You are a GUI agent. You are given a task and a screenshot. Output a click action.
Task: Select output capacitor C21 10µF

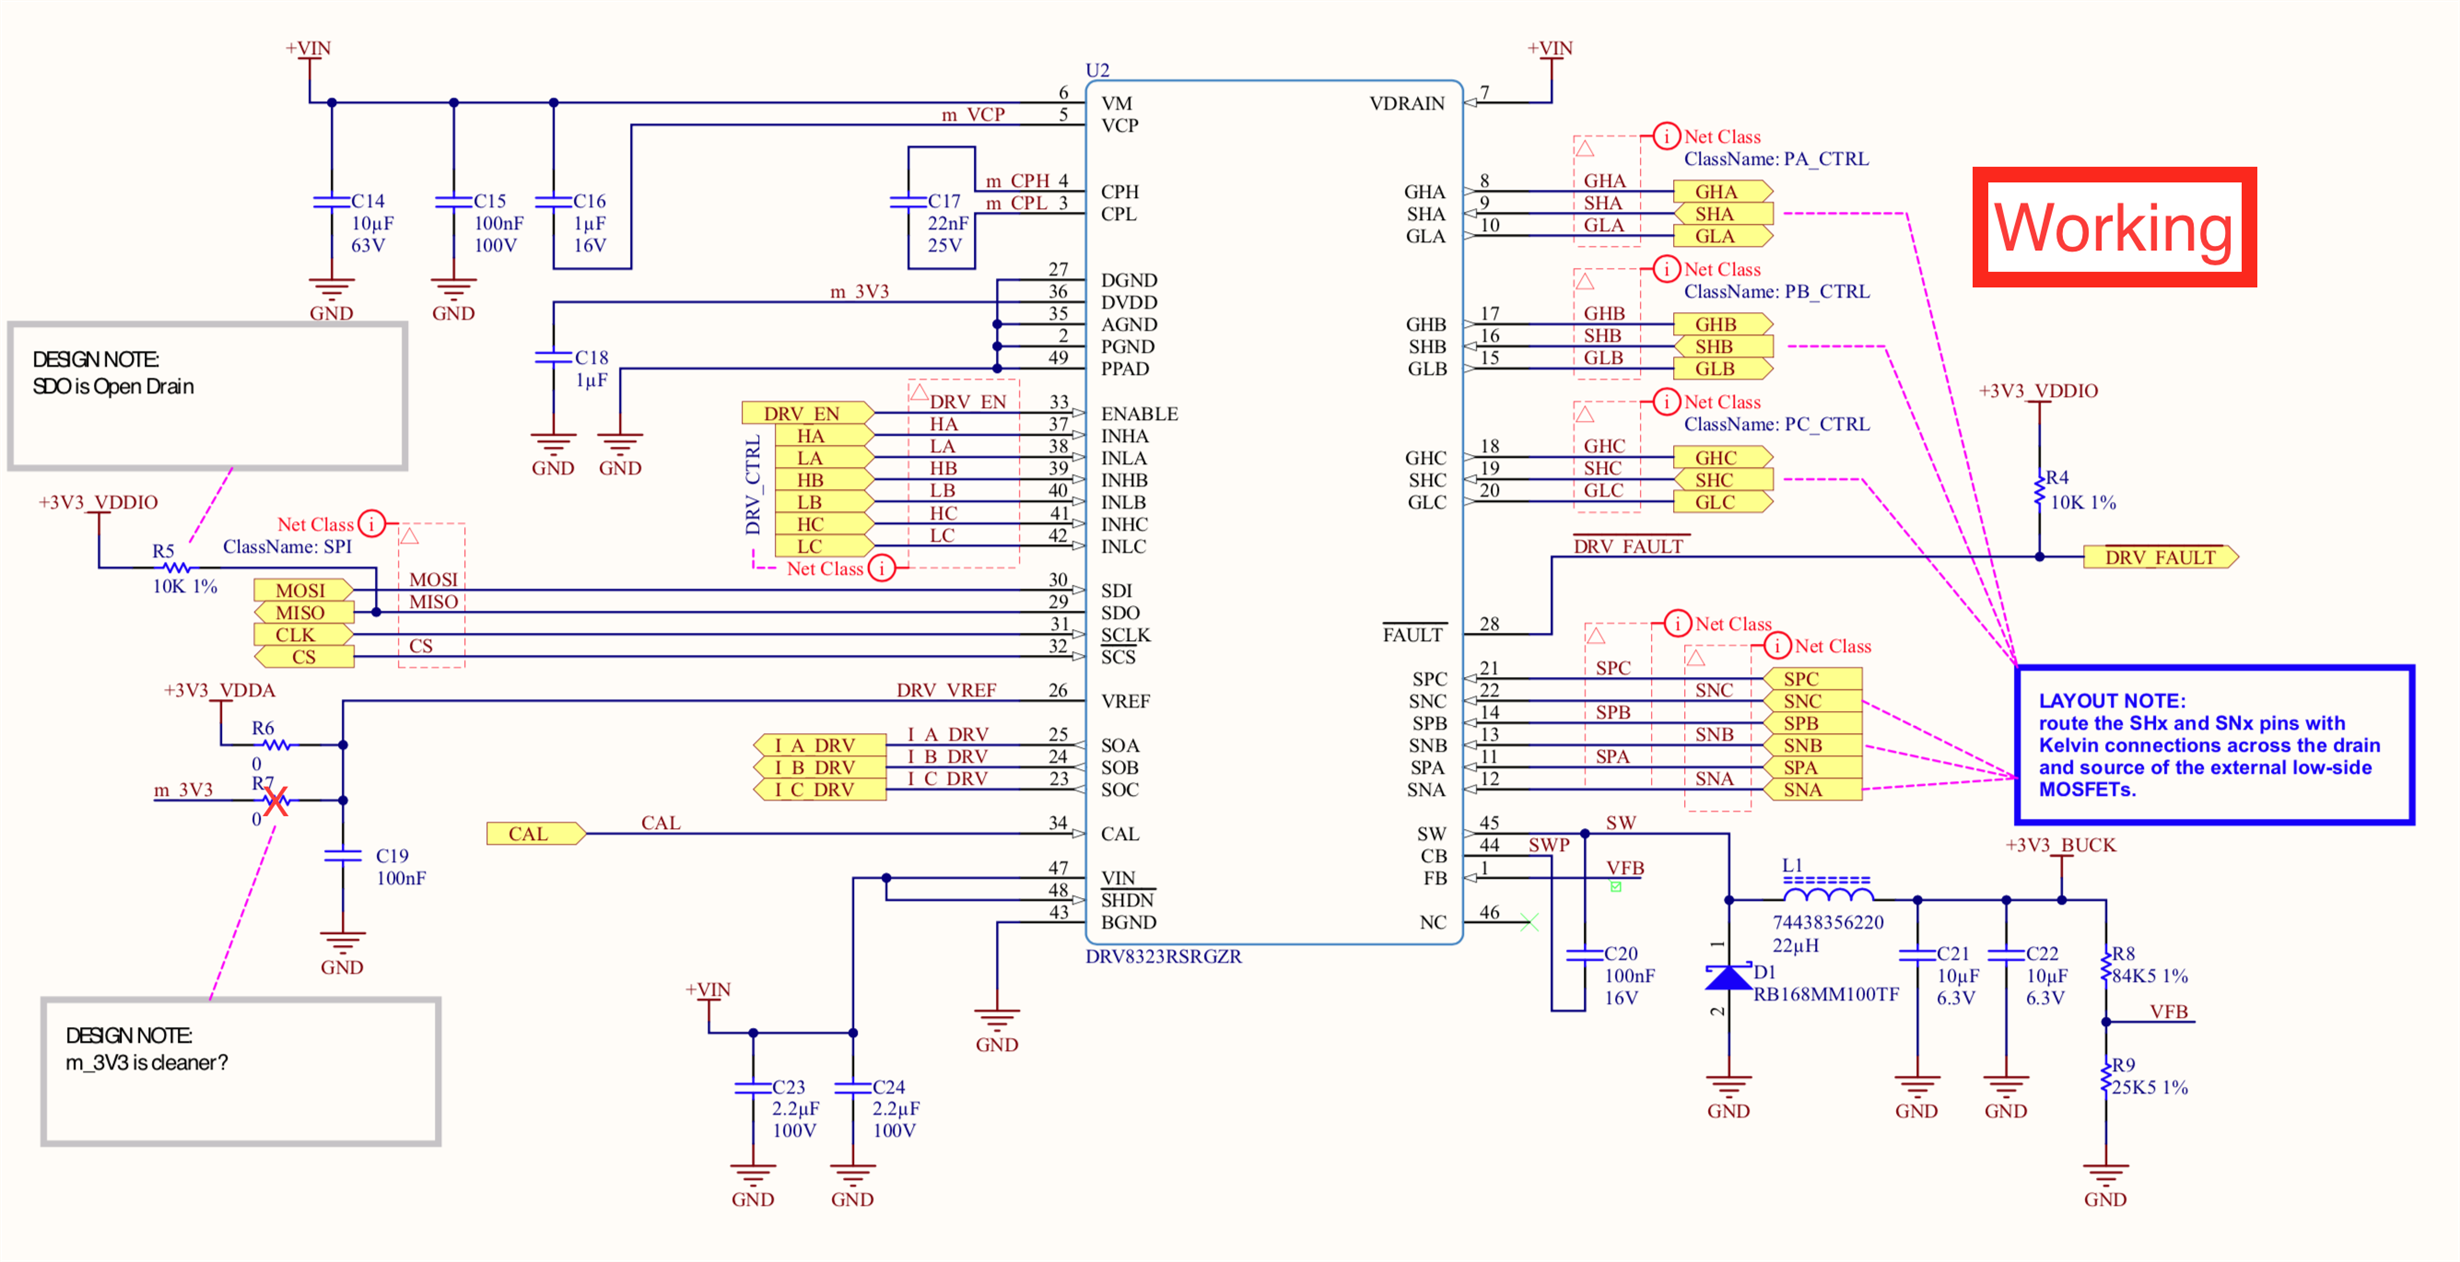pyautogui.click(x=1917, y=955)
